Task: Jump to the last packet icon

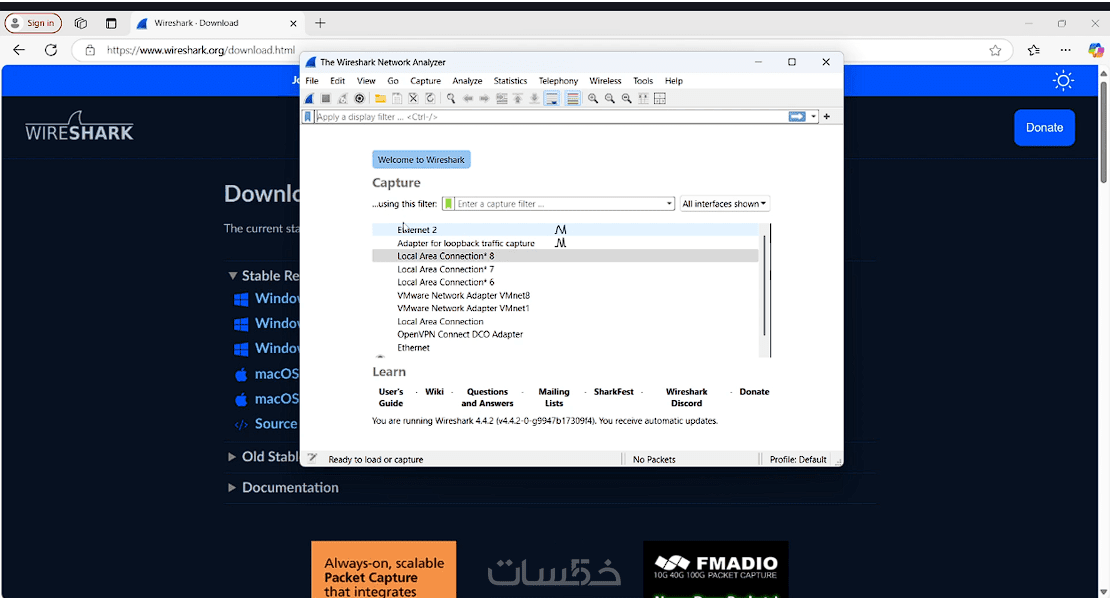Action: [534, 98]
